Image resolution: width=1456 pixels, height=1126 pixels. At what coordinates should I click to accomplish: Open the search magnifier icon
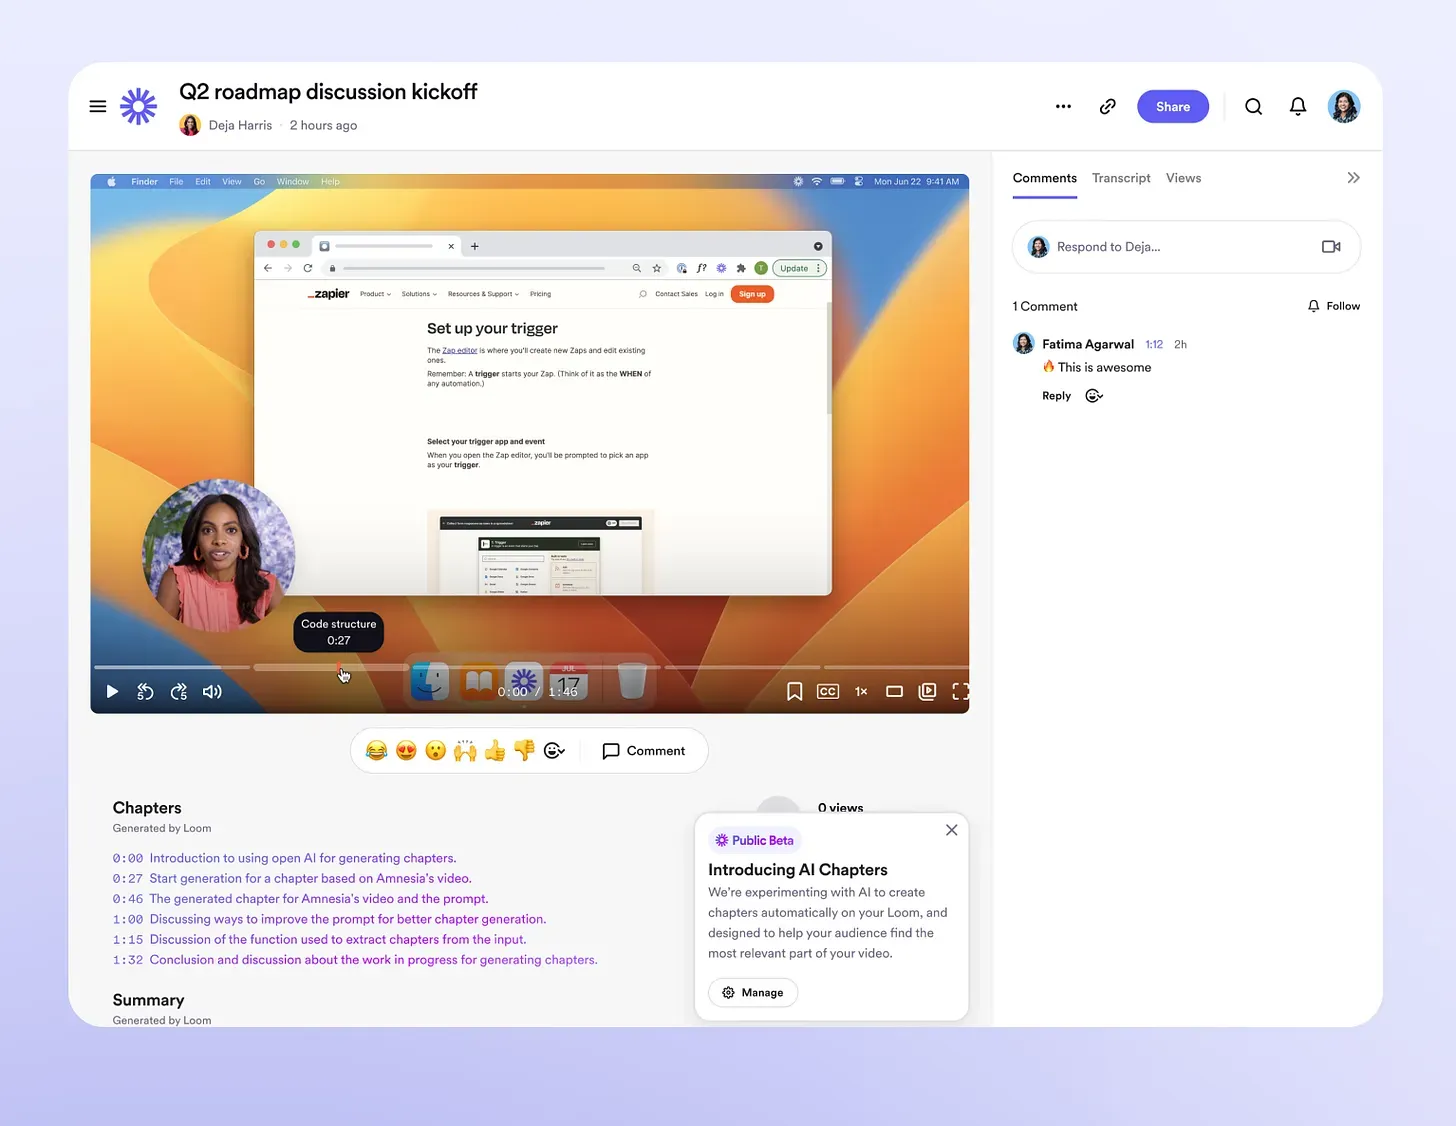click(x=1253, y=106)
